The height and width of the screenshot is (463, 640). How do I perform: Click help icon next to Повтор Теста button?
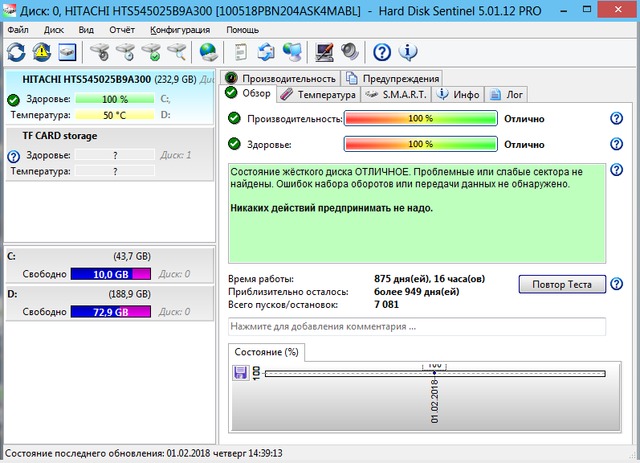click(617, 284)
